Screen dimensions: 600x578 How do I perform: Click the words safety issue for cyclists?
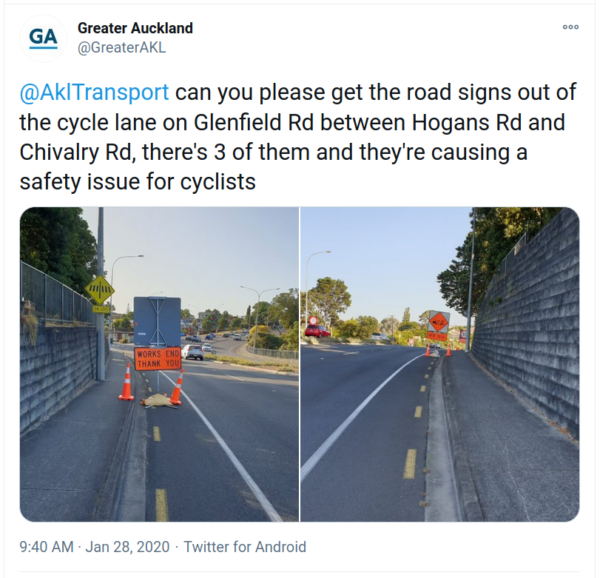[138, 182]
